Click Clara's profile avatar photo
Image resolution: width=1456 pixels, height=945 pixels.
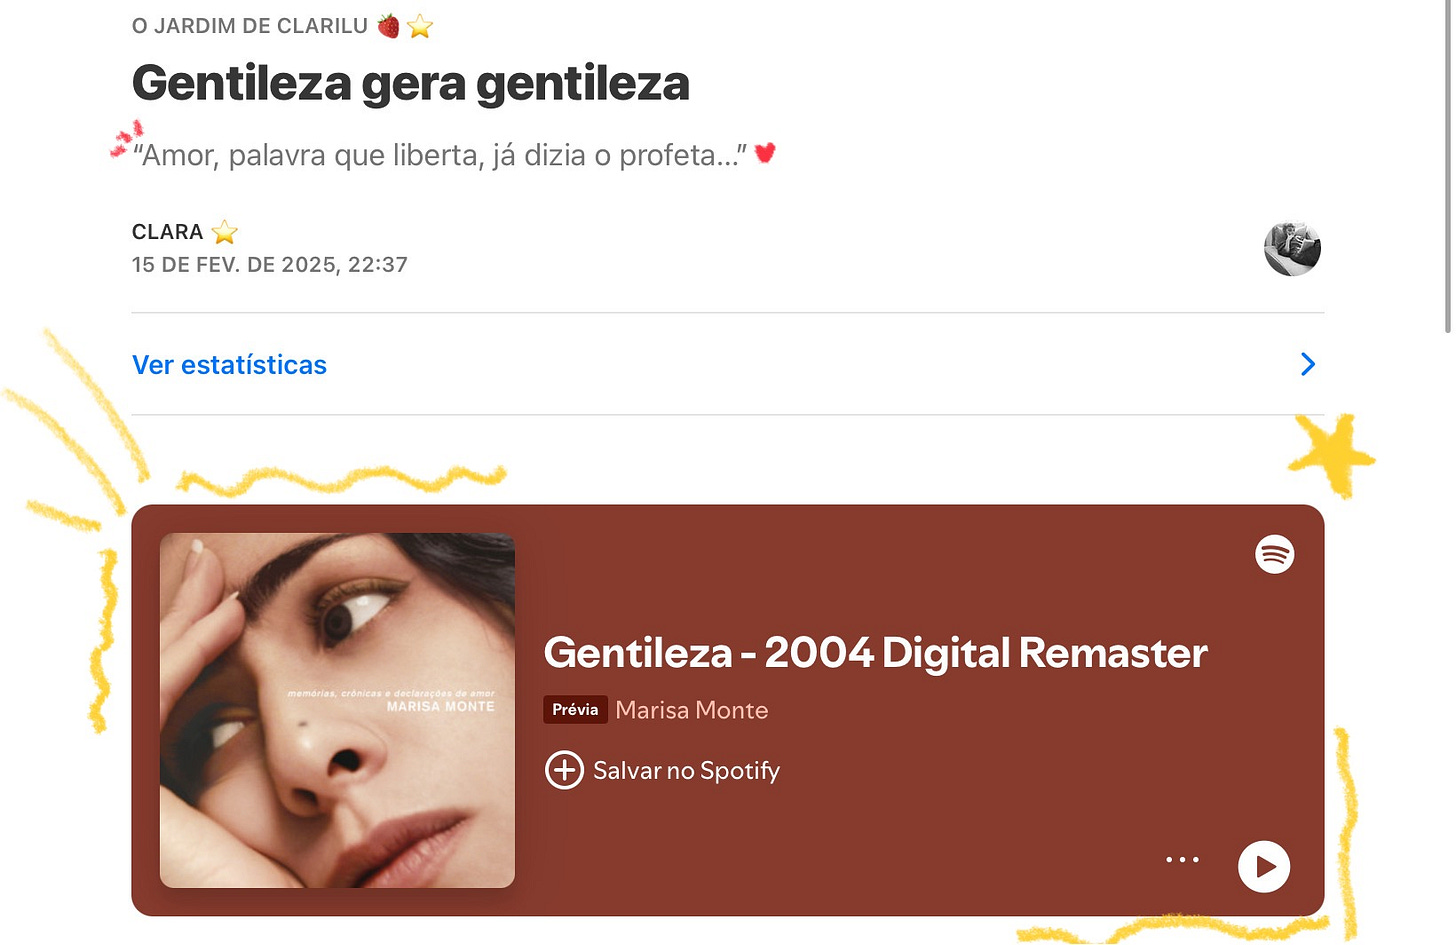[1292, 249]
